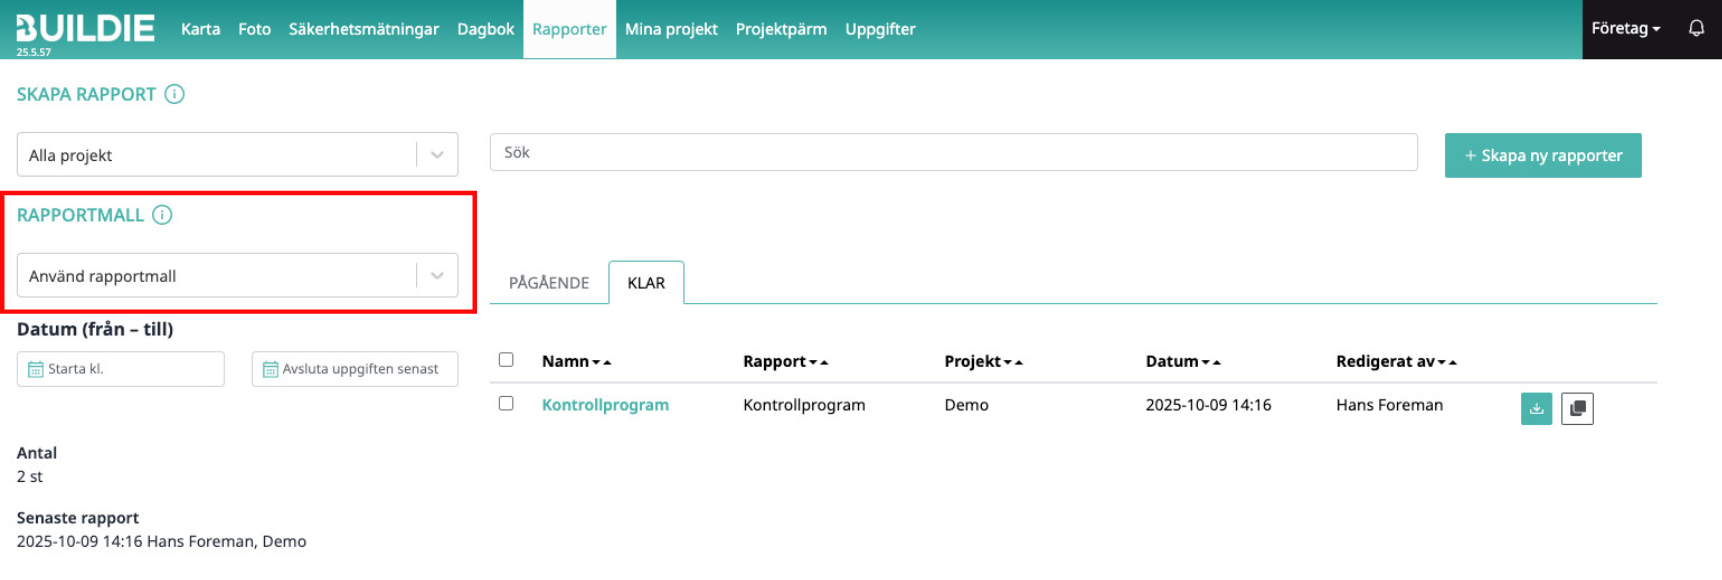The width and height of the screenshot is (1722, 580).
Task: Toggle the select-all checkbox in table header
Action: click(506, 360)
